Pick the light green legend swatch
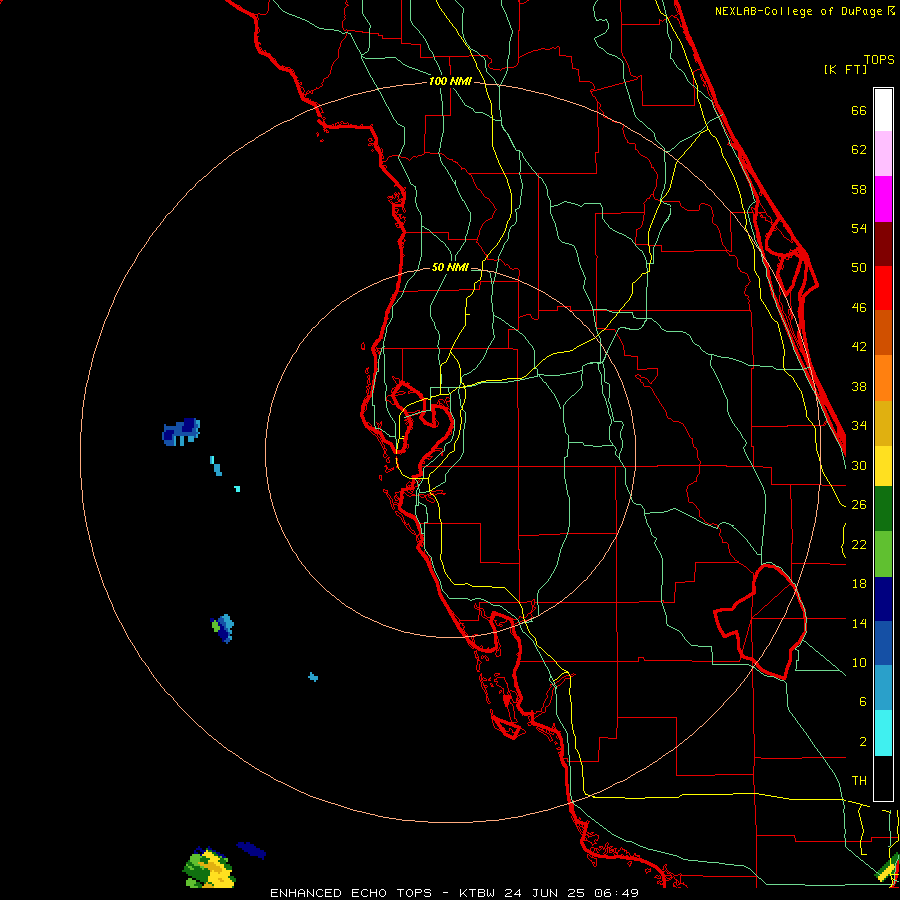The image size is (900, 900). pyautogui.click(x=883, y=554)
